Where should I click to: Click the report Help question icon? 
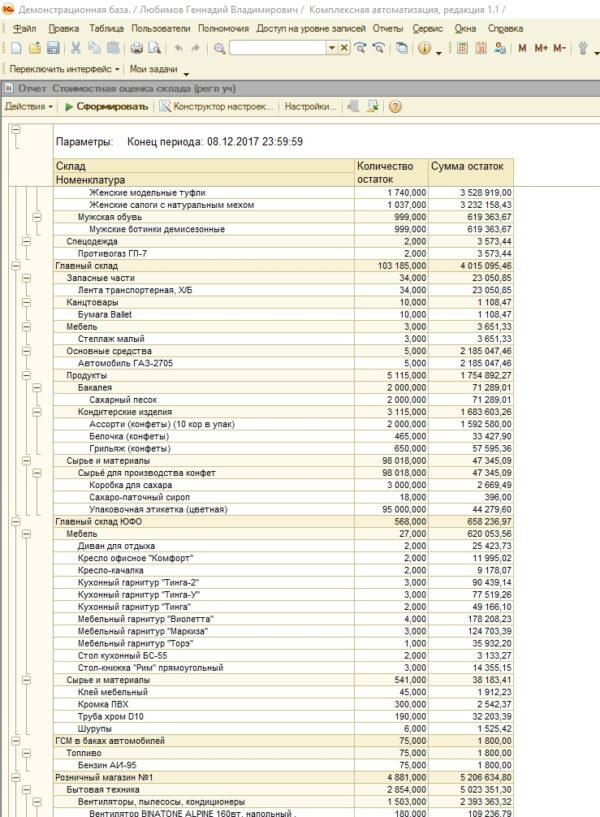coord(395,107)
